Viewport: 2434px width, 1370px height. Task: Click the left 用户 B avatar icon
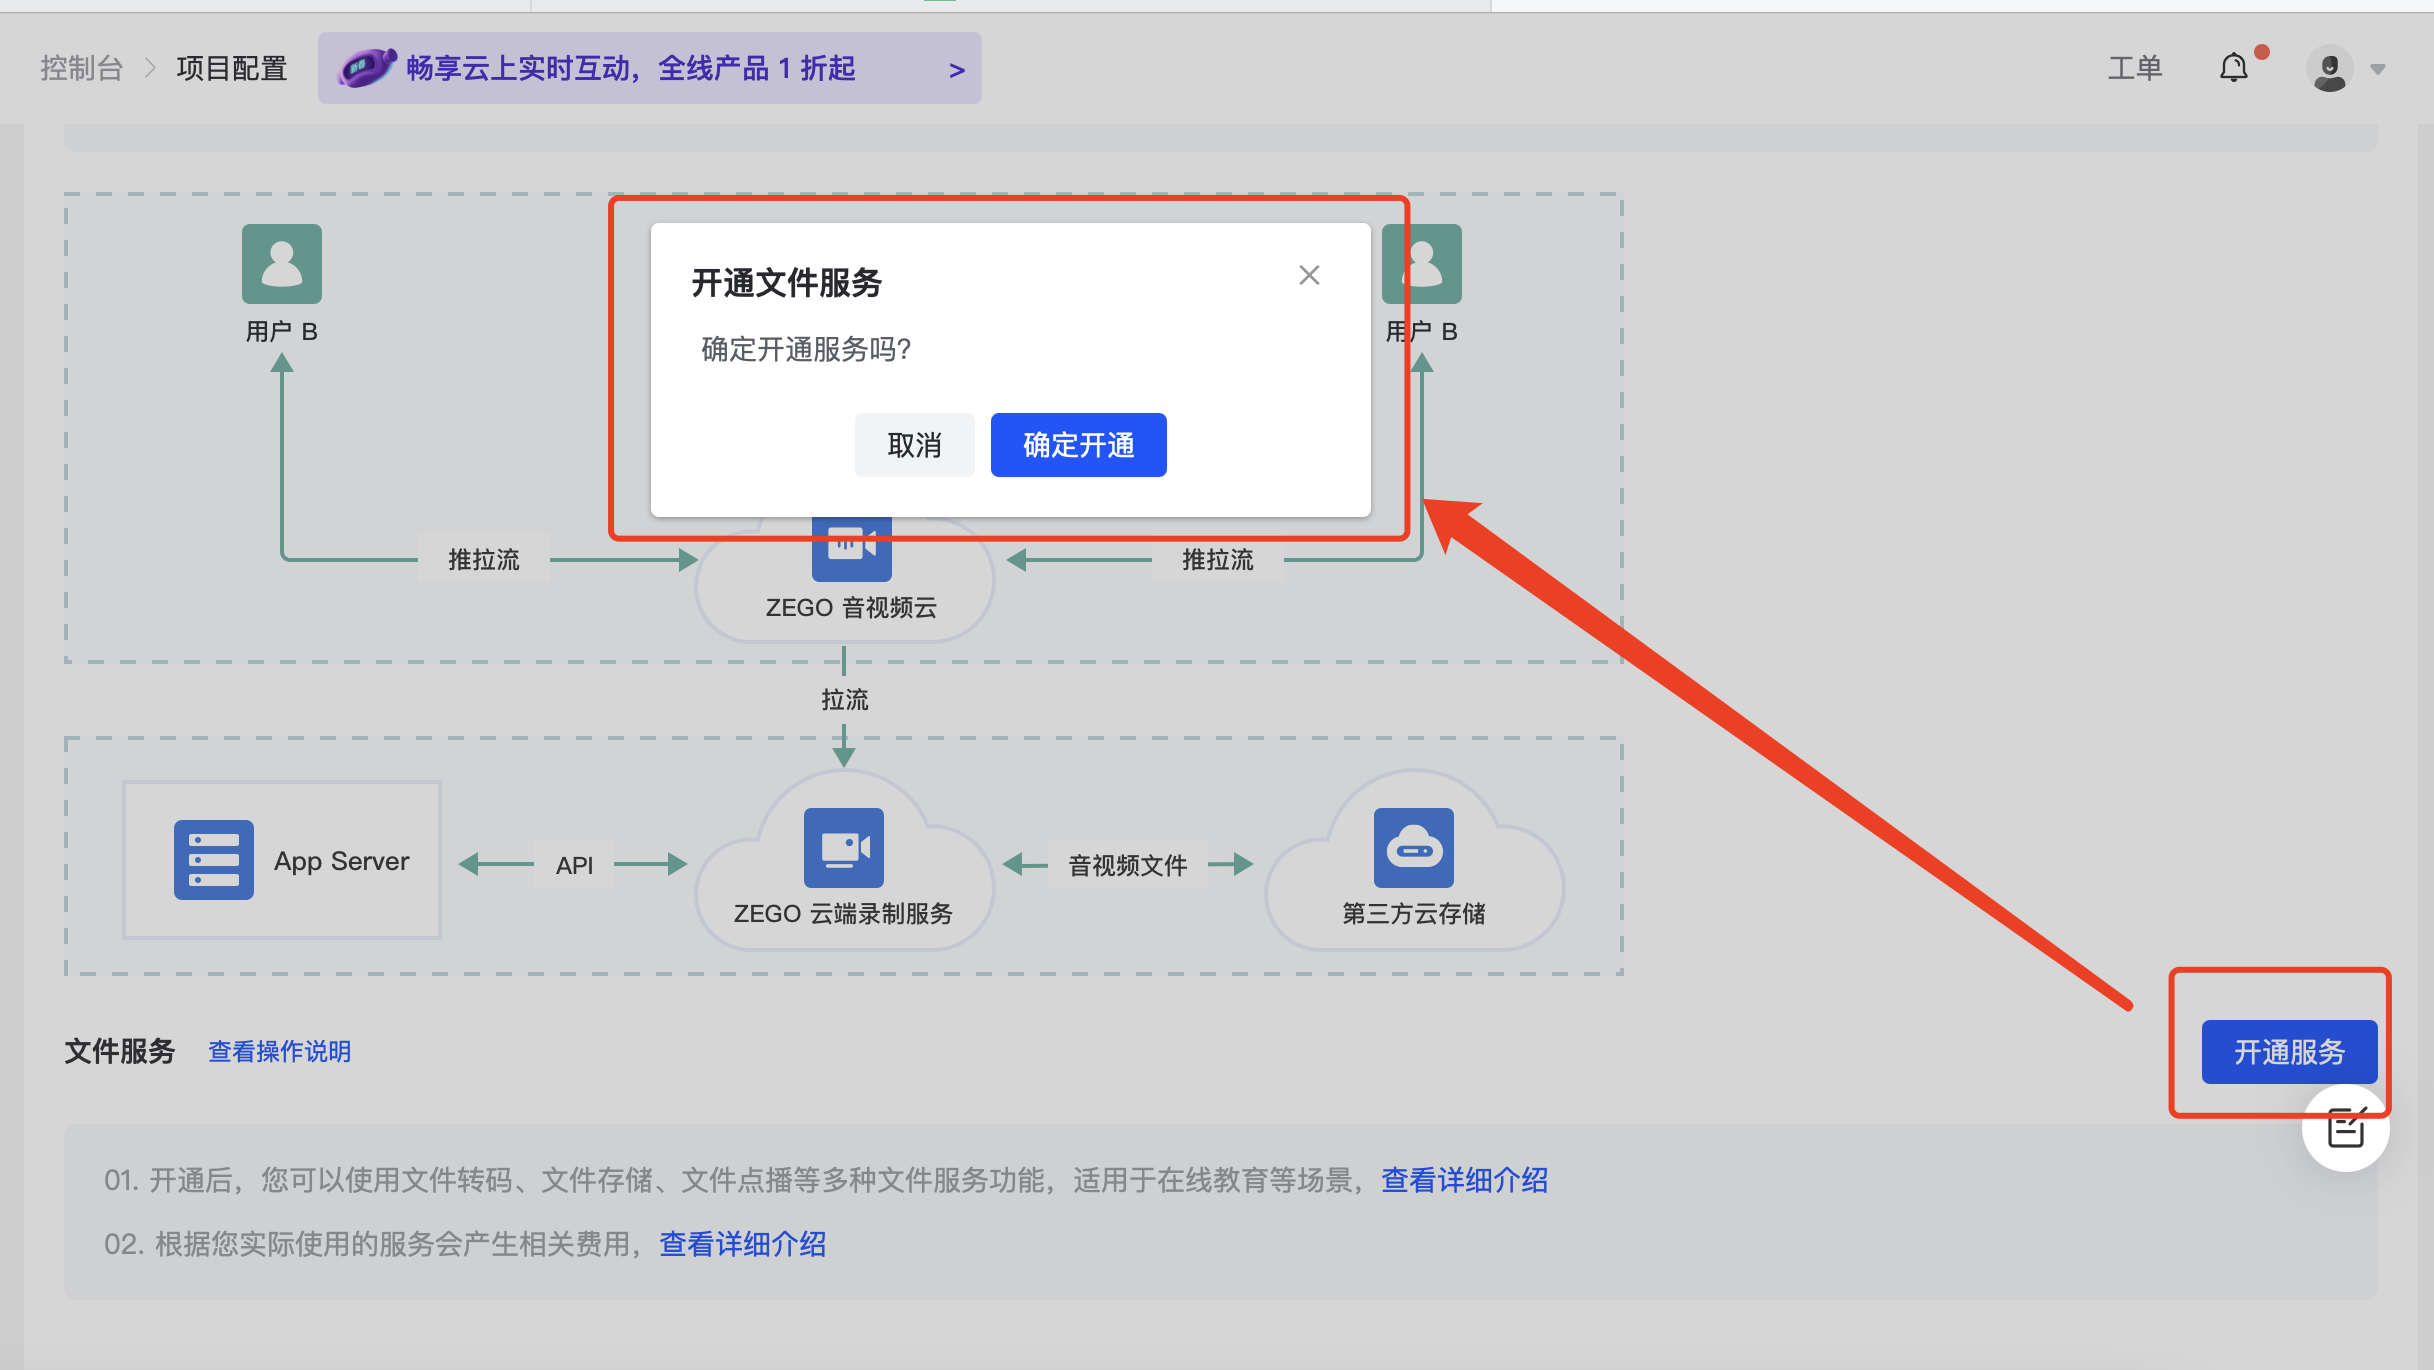[x=281, y=264]
